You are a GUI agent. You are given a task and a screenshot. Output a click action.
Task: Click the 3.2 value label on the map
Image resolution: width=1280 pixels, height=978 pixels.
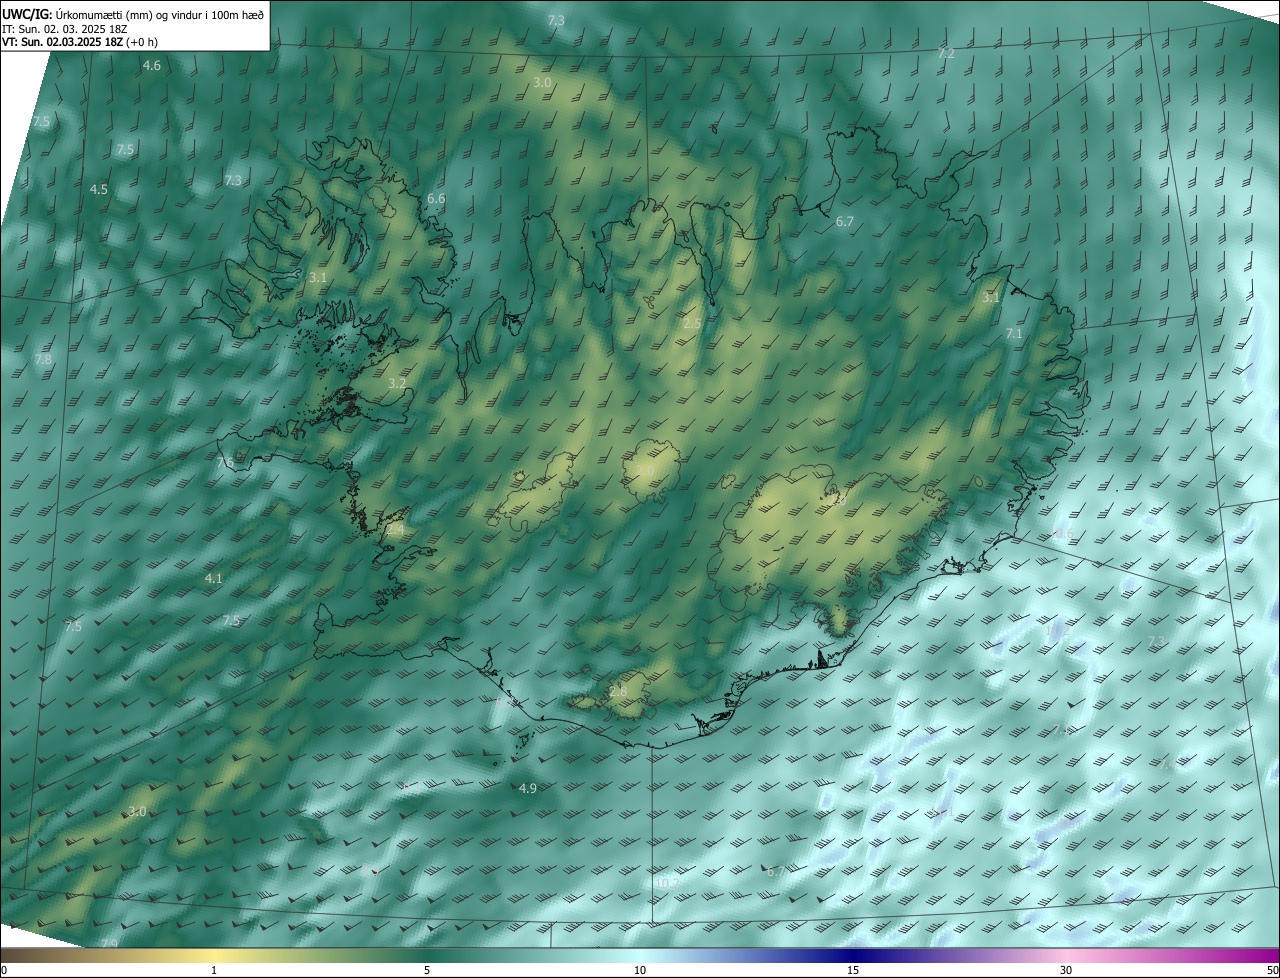[x=397, y=384]
